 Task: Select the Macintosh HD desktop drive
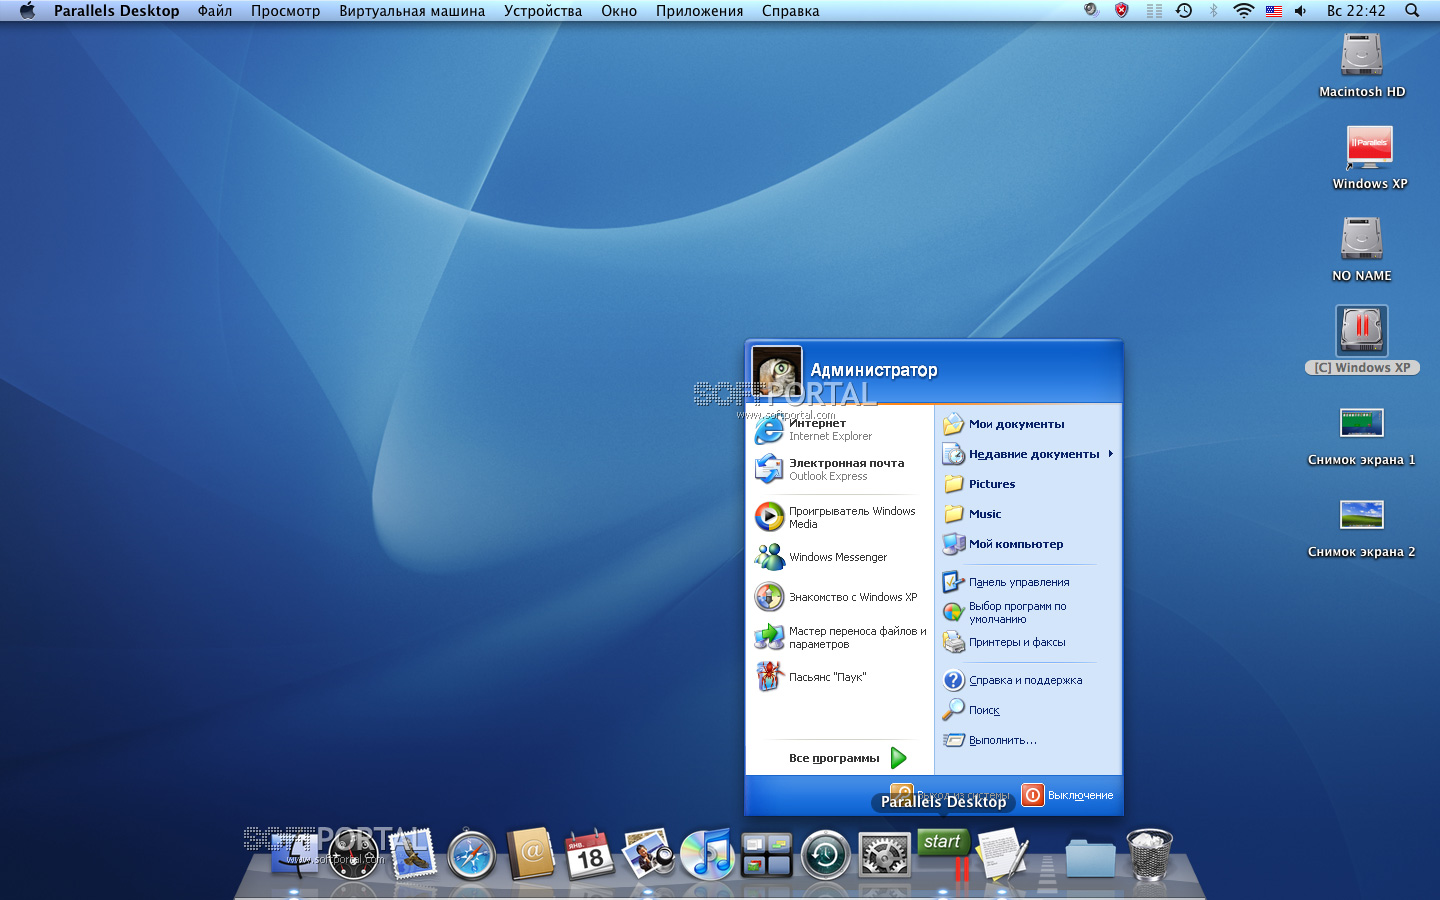pos(1362,65)
